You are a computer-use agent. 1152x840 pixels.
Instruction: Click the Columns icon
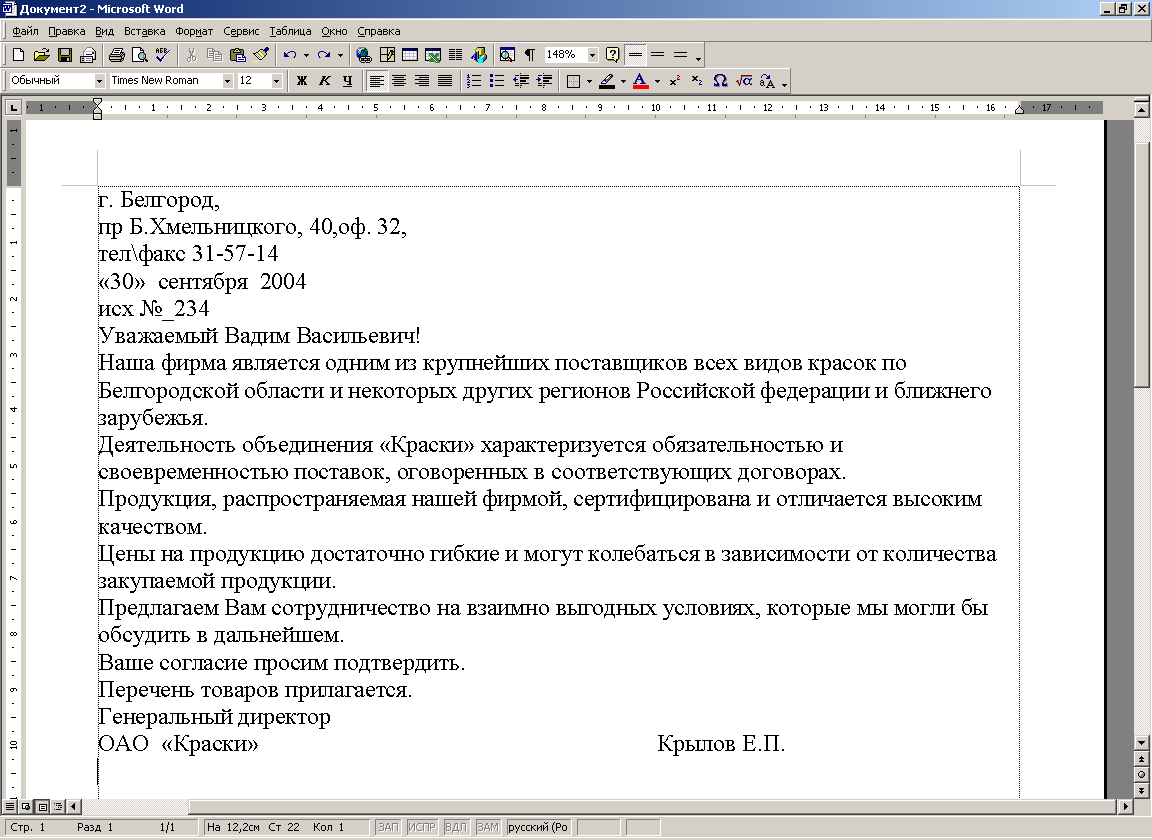pyautogui.click(x=456, y=54)
